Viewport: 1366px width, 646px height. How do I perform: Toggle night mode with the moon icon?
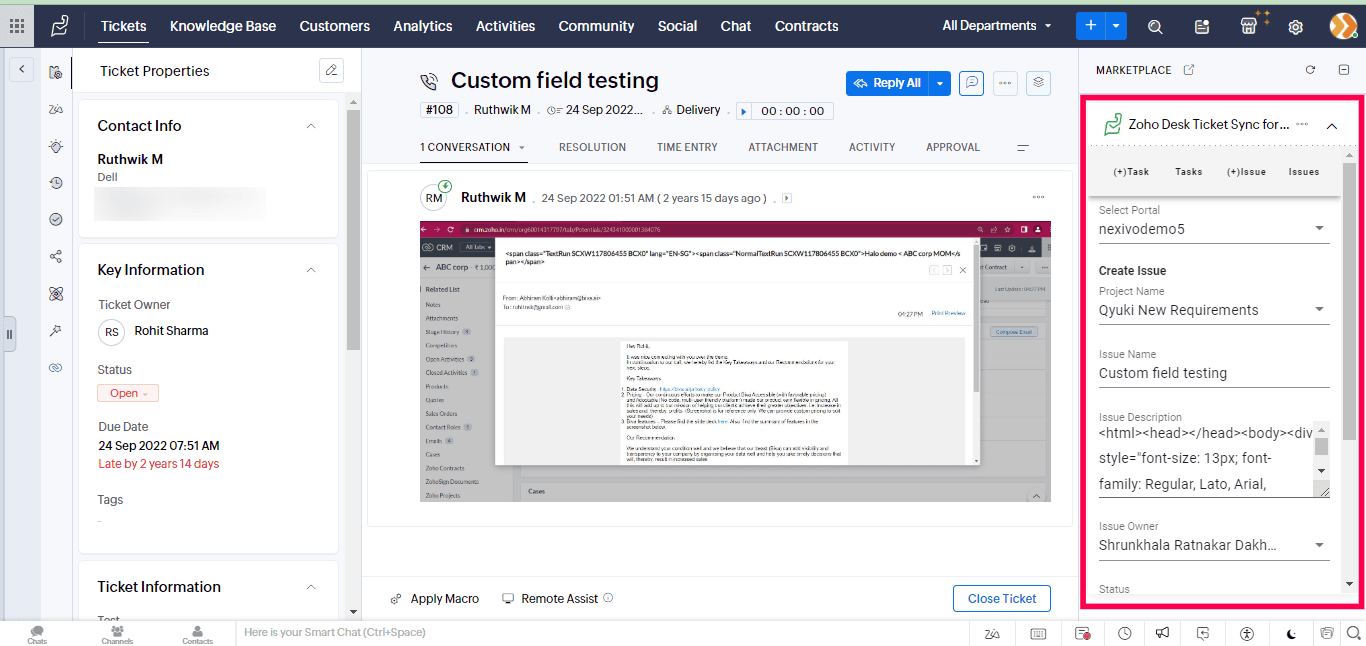coord(1292,633)
